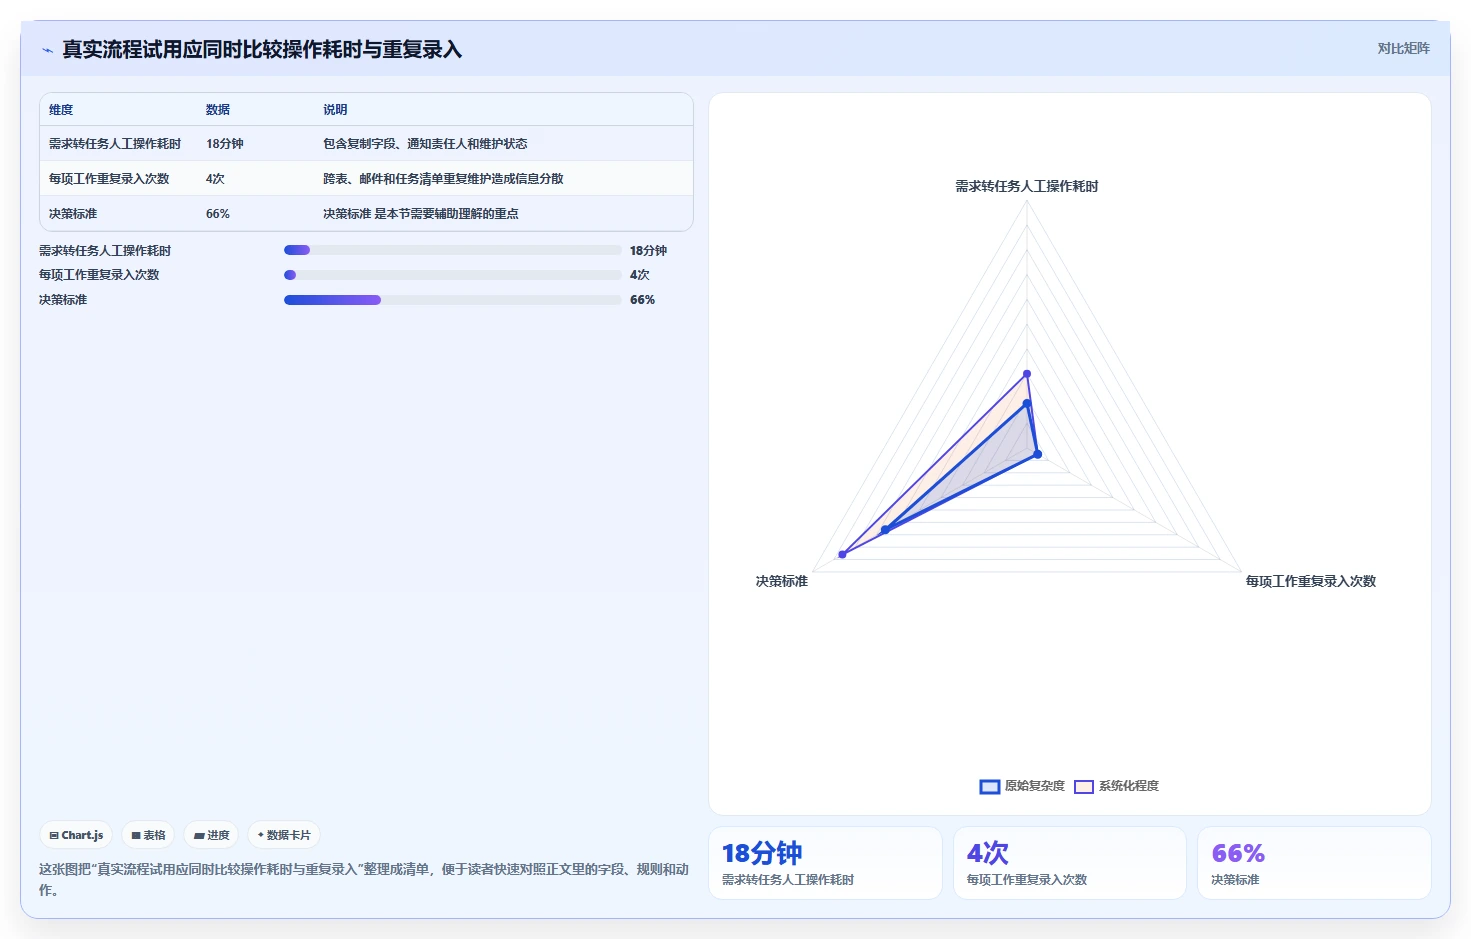This screenshot has height=939, width=1471.
Task: Click progress value 4次 beside the bar
Action: (x=640, y=275)
